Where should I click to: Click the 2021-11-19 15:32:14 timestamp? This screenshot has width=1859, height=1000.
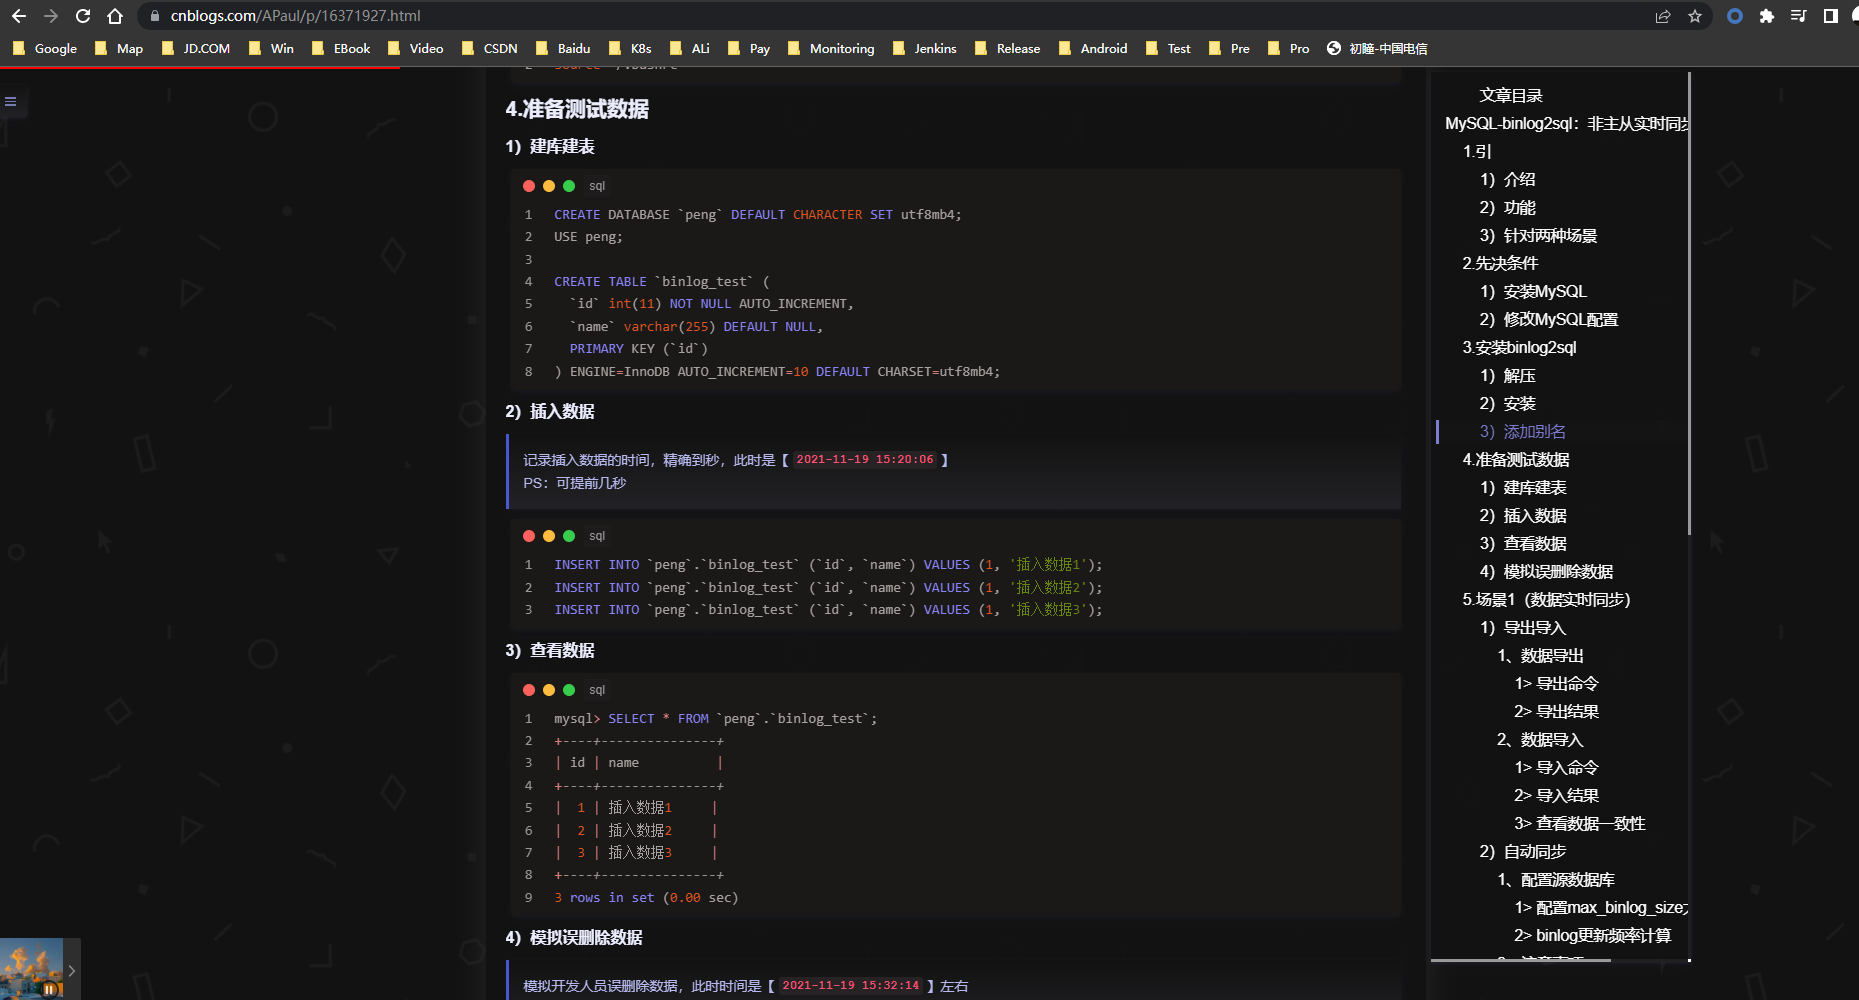[x=851, y=986]
